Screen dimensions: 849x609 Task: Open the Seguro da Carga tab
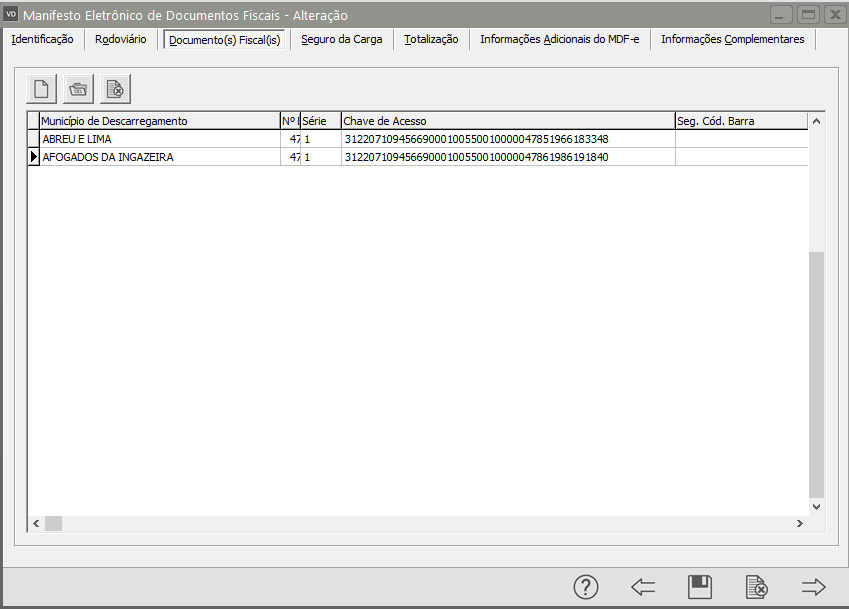342,39
